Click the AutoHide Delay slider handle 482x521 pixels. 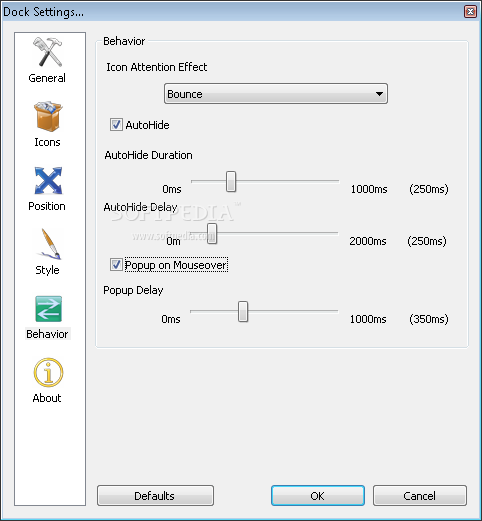[212, 233]
